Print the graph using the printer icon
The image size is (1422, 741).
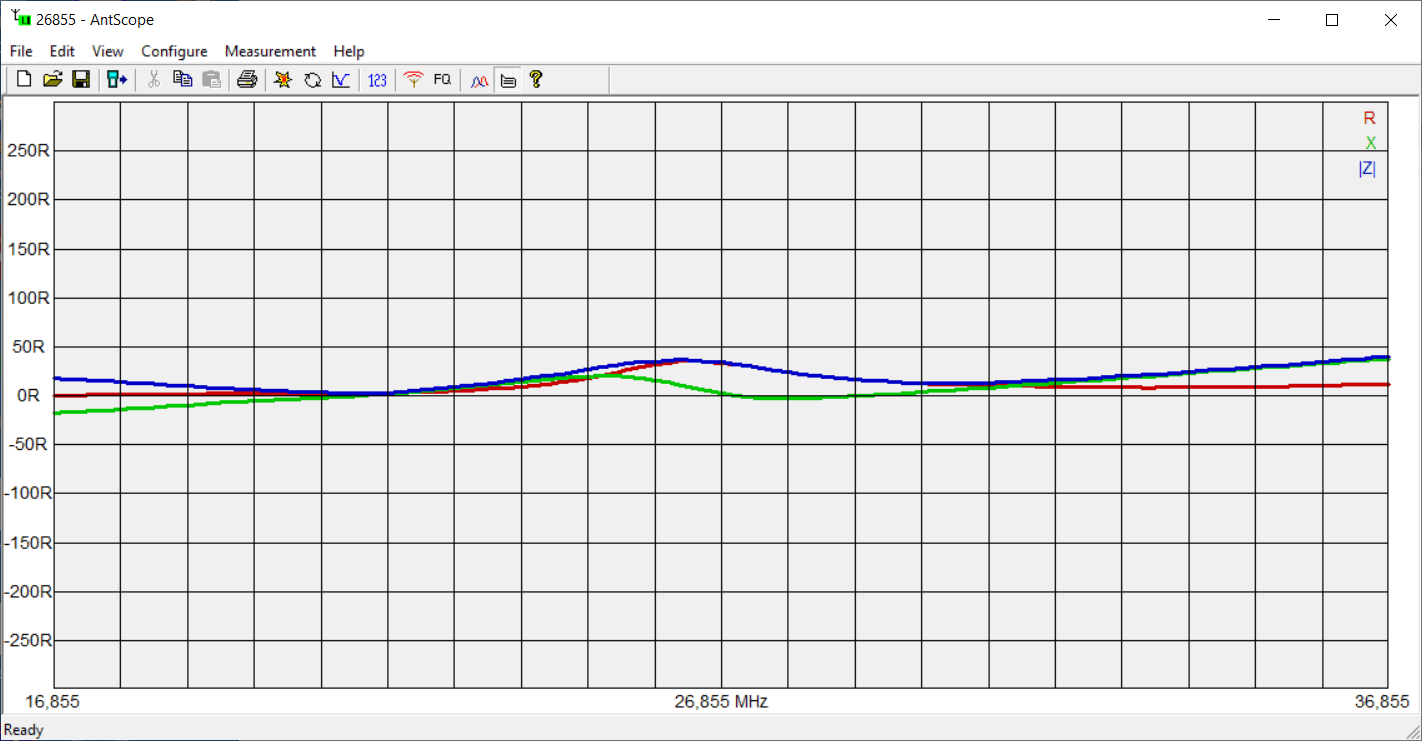[x=247, y=80]
